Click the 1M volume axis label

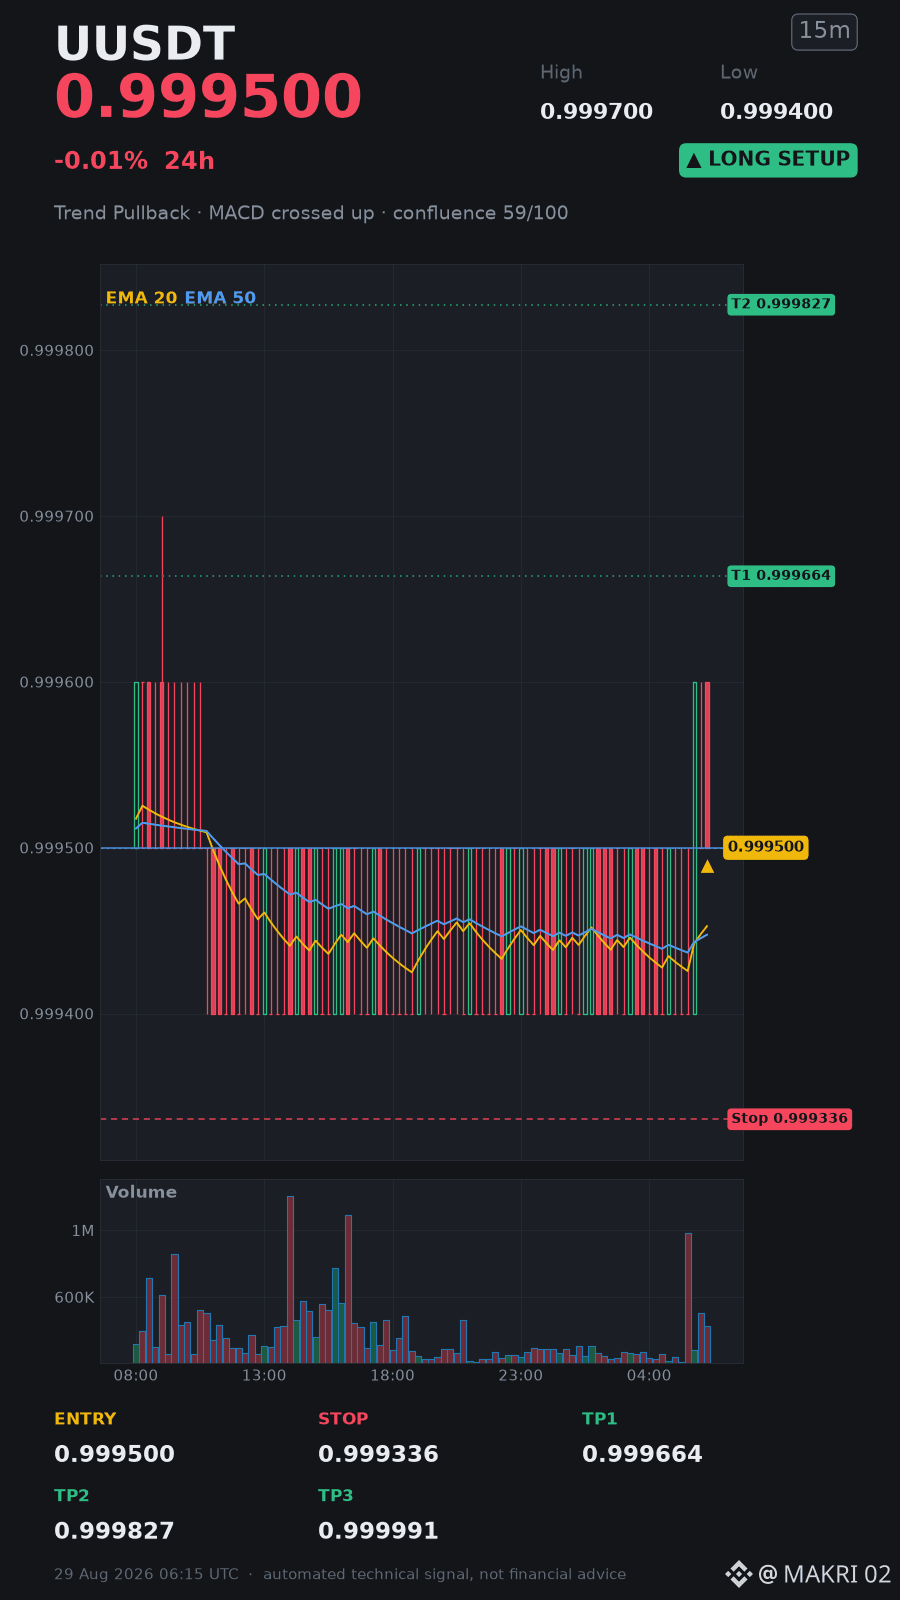(x=83, y=1231)
